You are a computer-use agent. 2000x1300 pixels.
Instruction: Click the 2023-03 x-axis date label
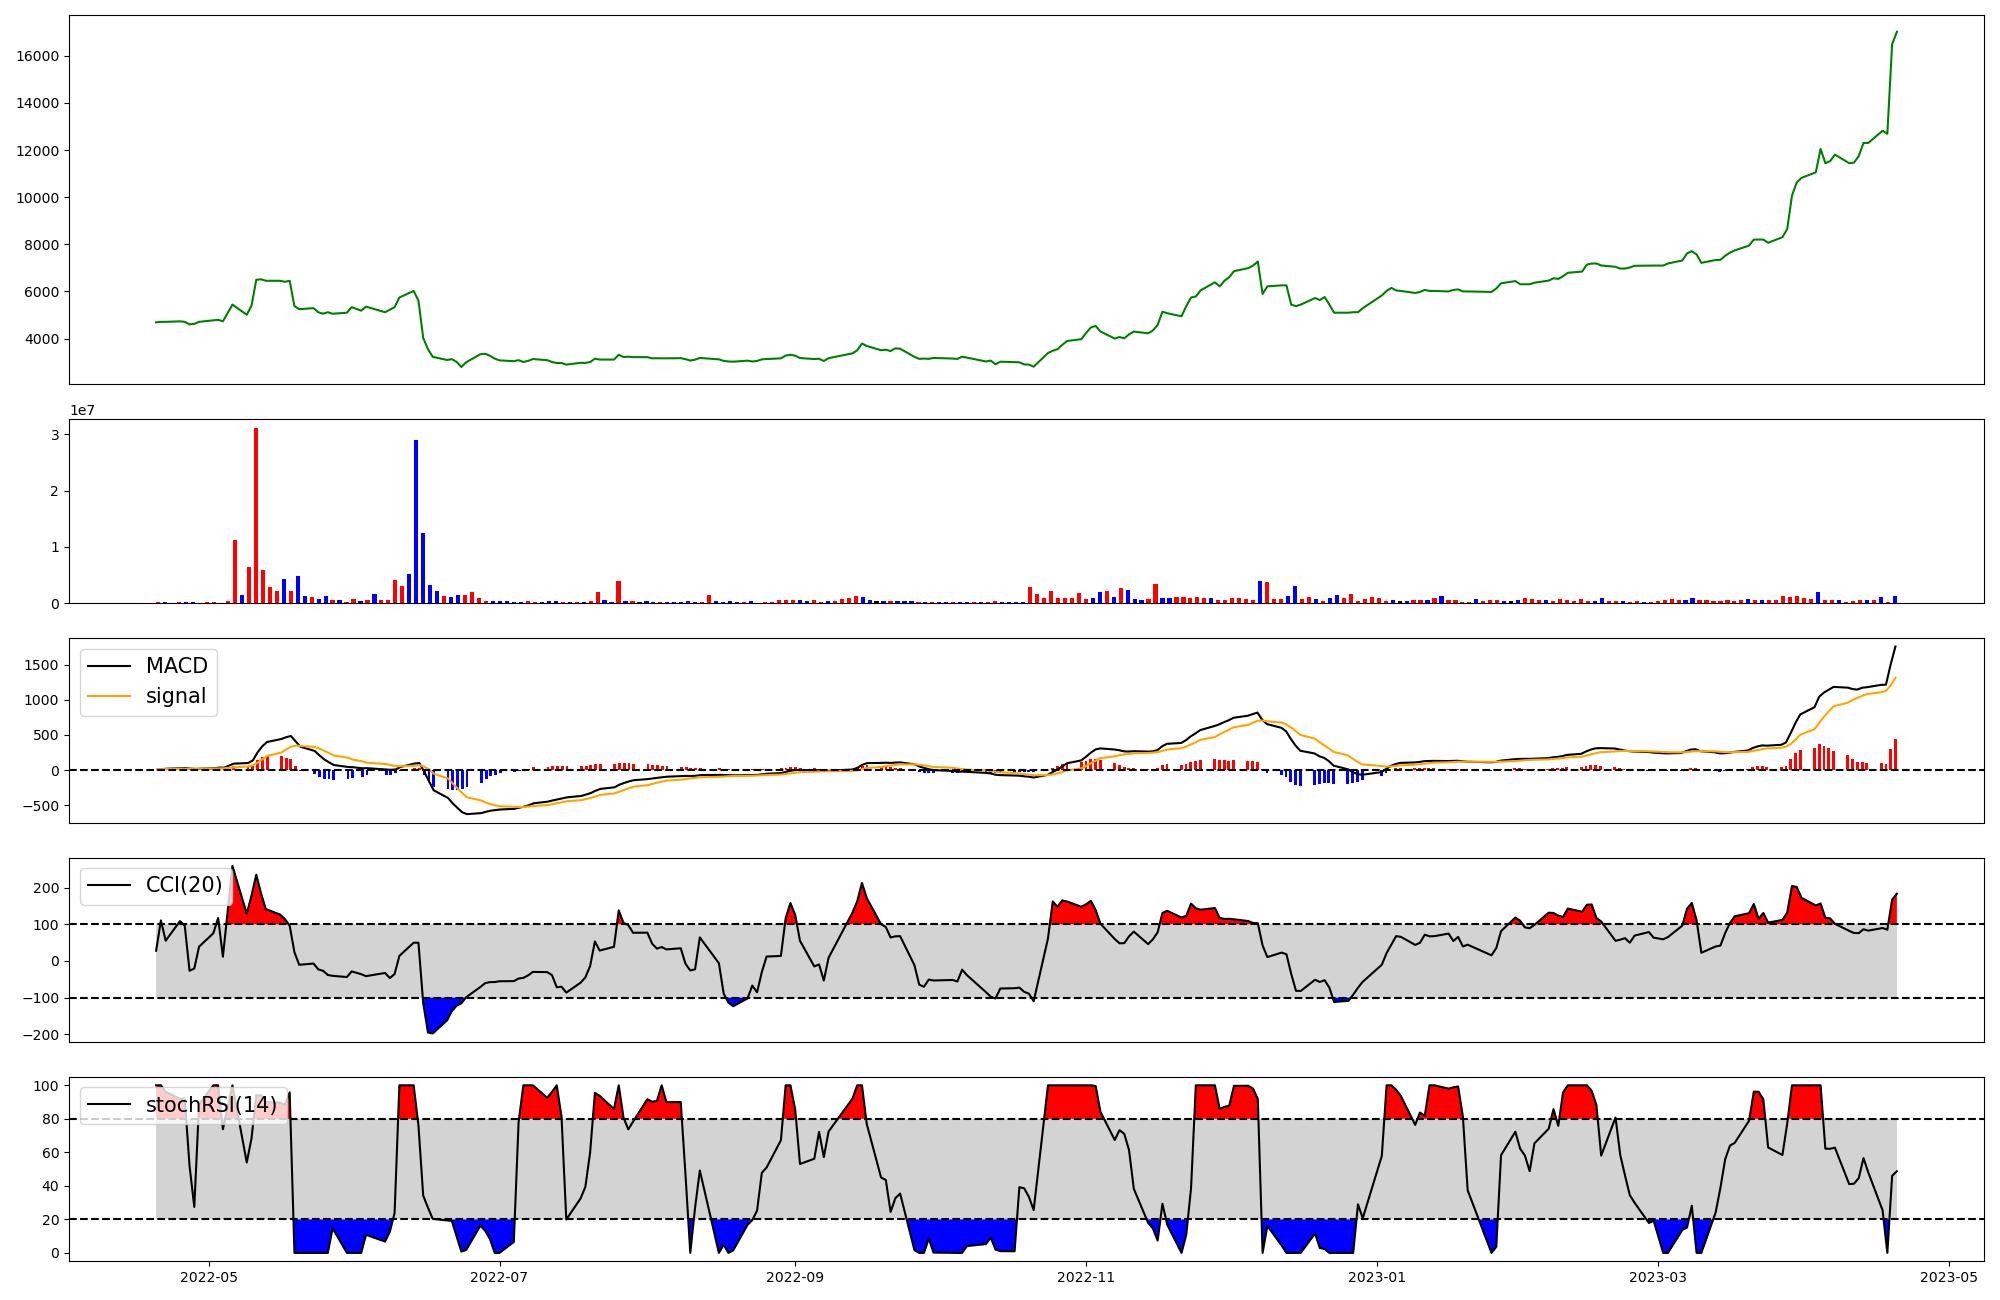click(1658, 1277)
